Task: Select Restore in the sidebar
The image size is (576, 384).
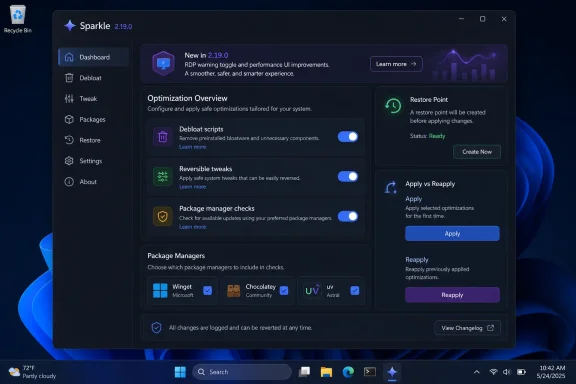Action: tap(94, 140)
